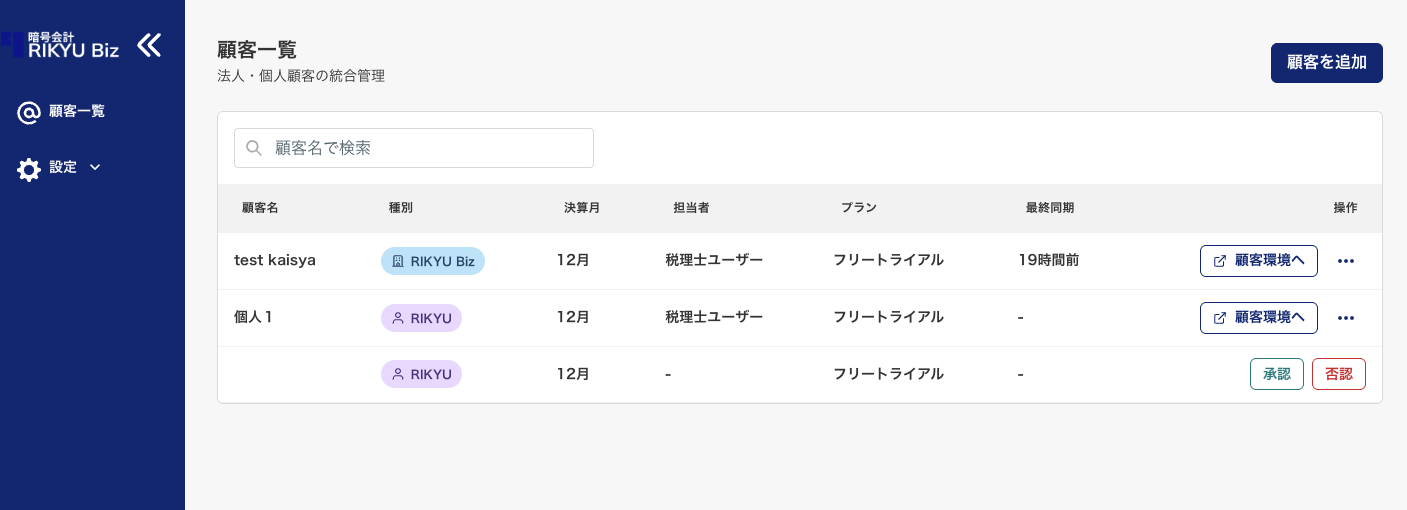Click the @ icon beside 顧客一覧

29,112
